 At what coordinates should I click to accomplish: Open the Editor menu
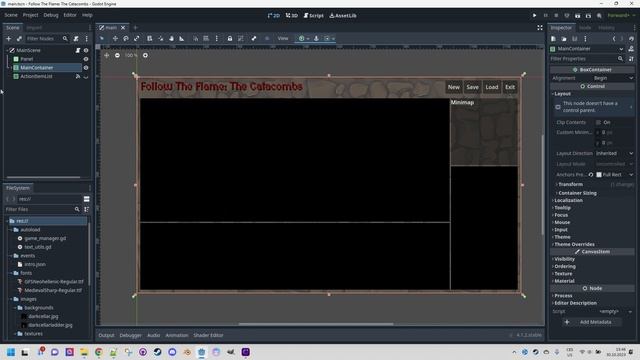pos(70,15)
